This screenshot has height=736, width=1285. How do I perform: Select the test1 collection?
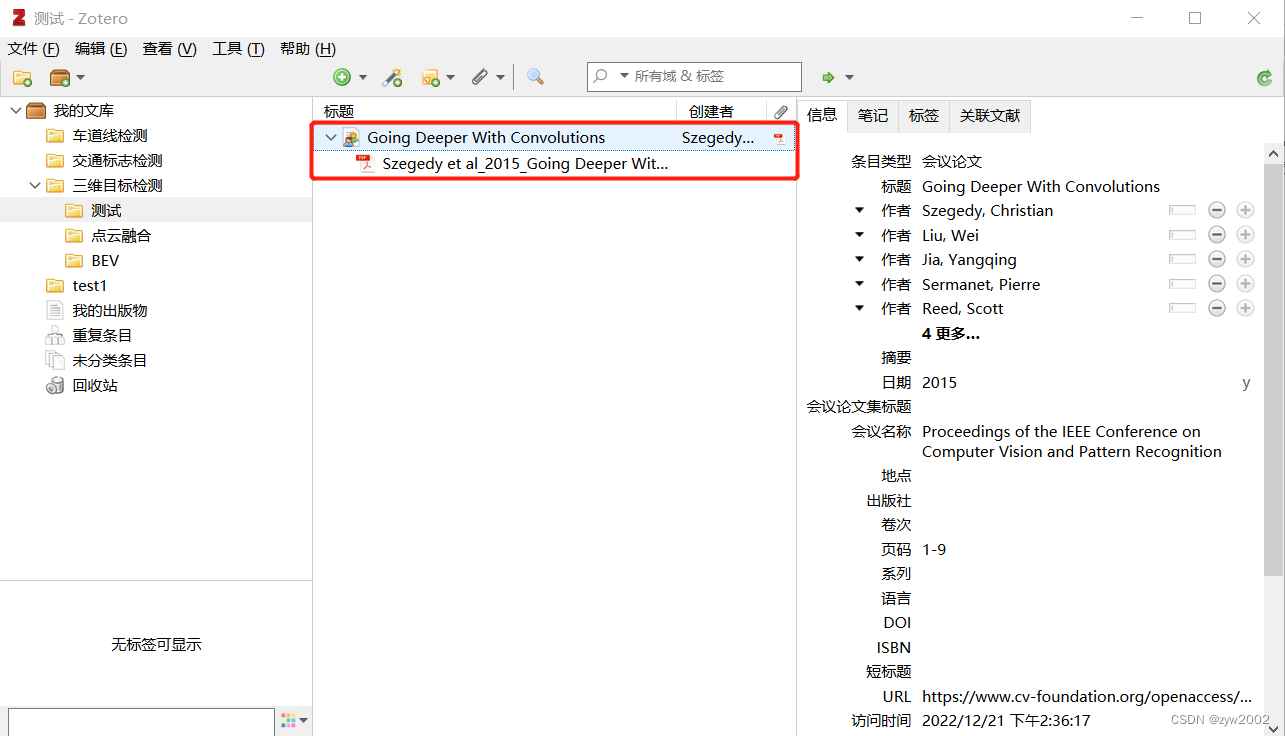click(x=90, y=286)
